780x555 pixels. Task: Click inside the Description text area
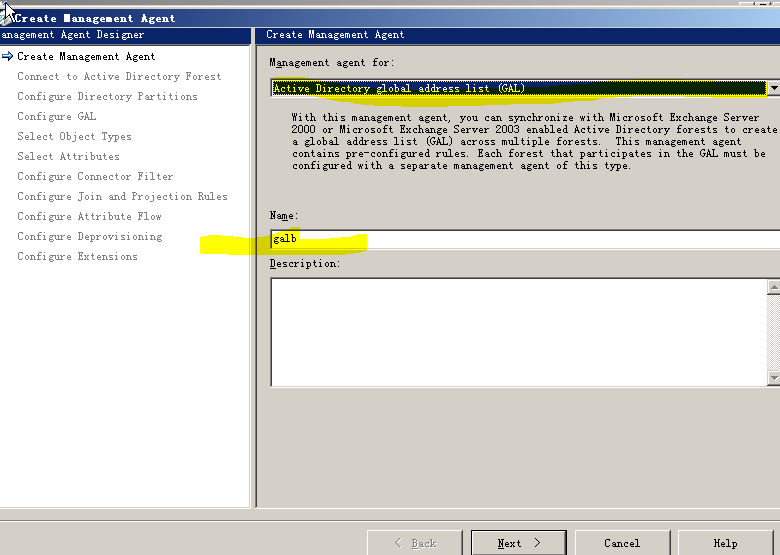click(519, 332)
